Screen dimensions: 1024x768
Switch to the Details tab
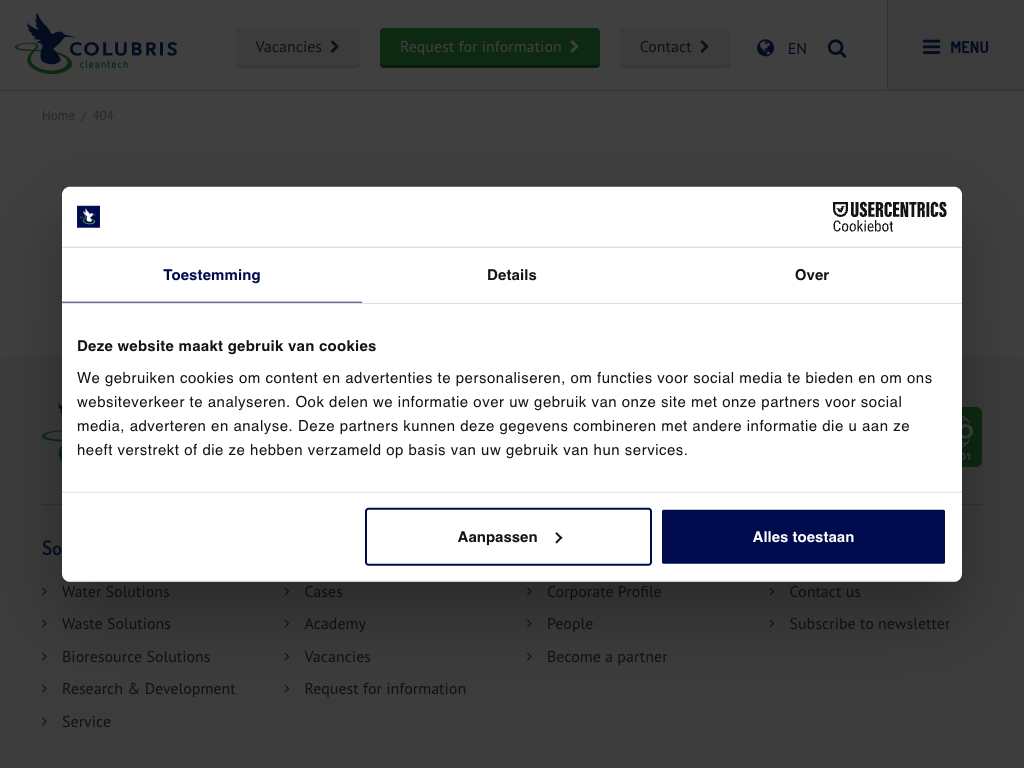pos(511,275)
